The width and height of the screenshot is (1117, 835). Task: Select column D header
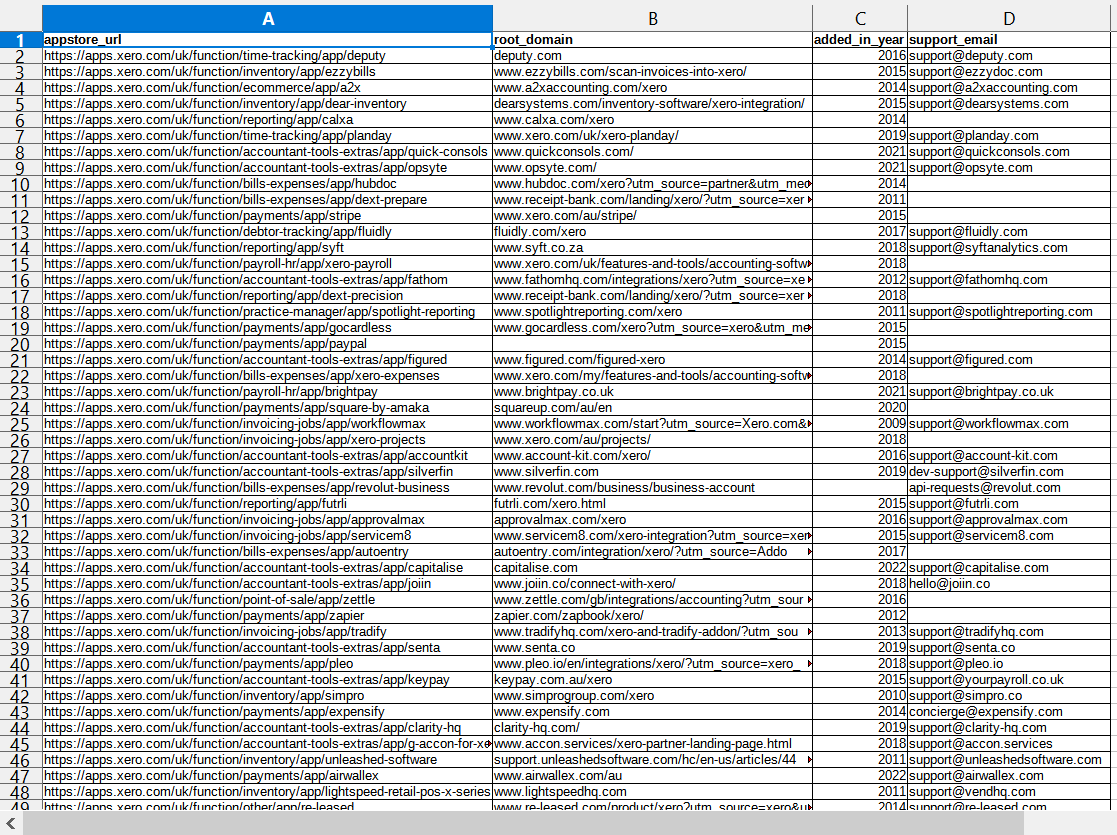click(x=1010, y=18)
